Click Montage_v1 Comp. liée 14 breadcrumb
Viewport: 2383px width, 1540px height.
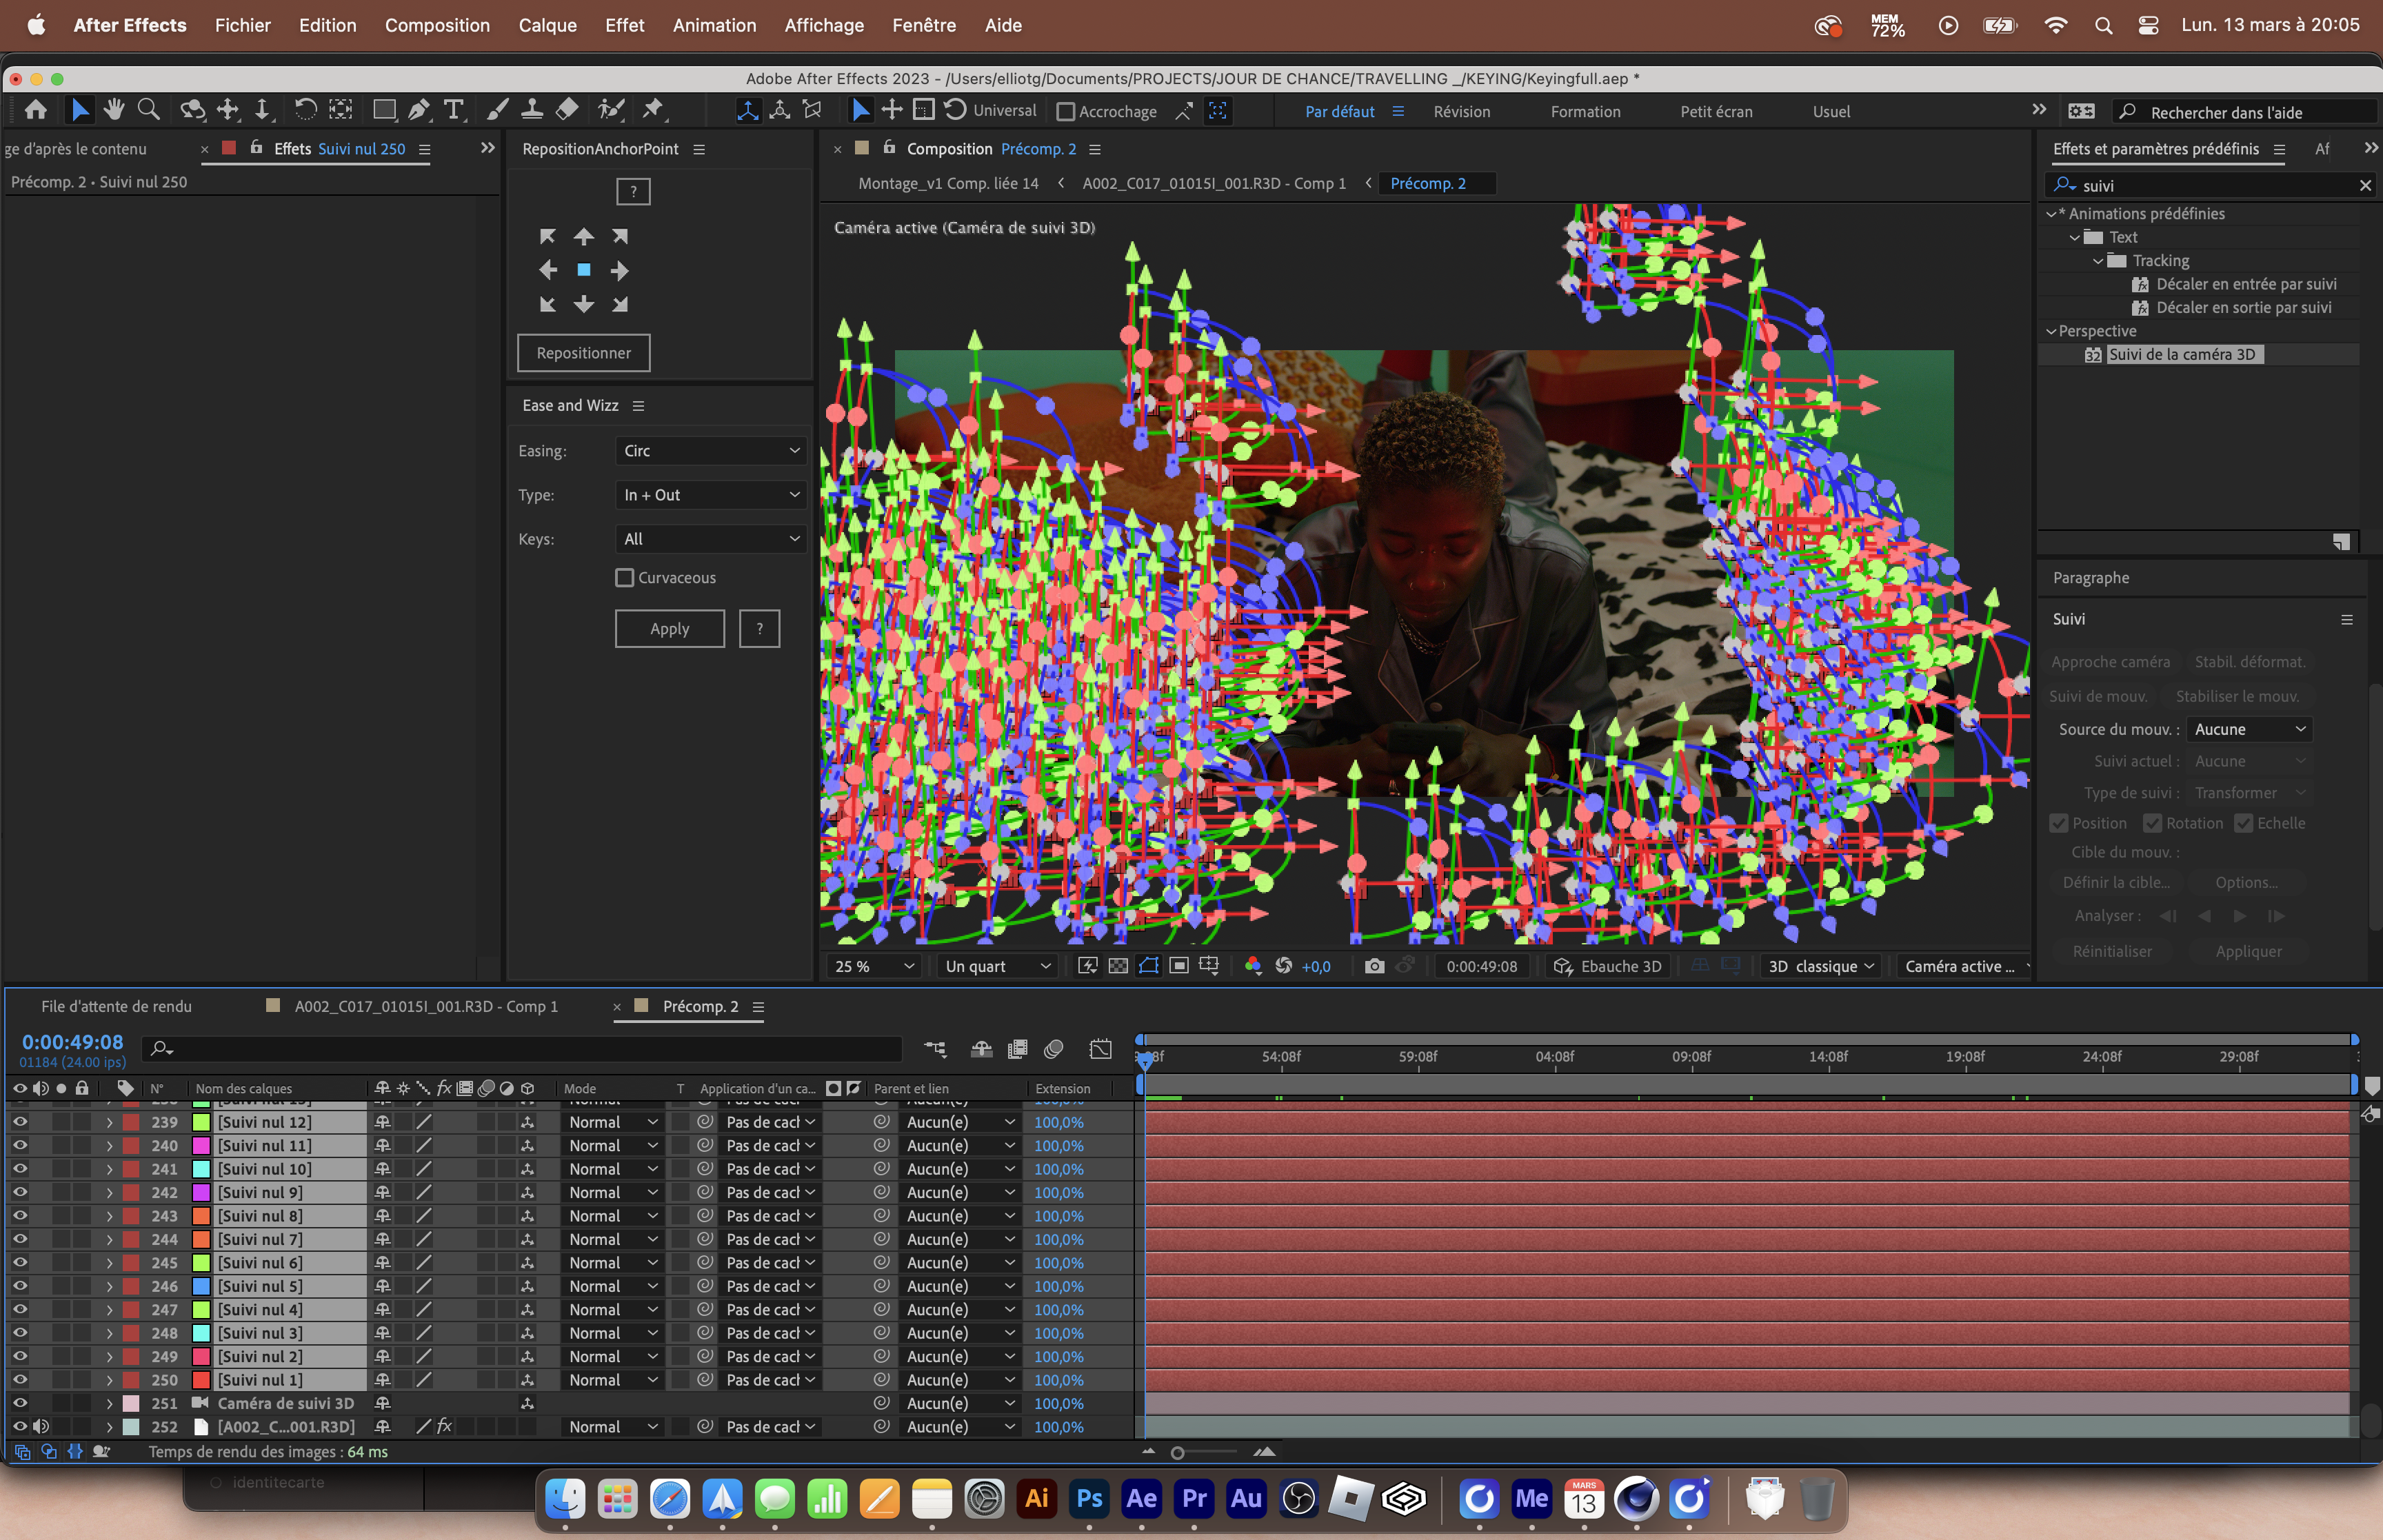point(948,183)
